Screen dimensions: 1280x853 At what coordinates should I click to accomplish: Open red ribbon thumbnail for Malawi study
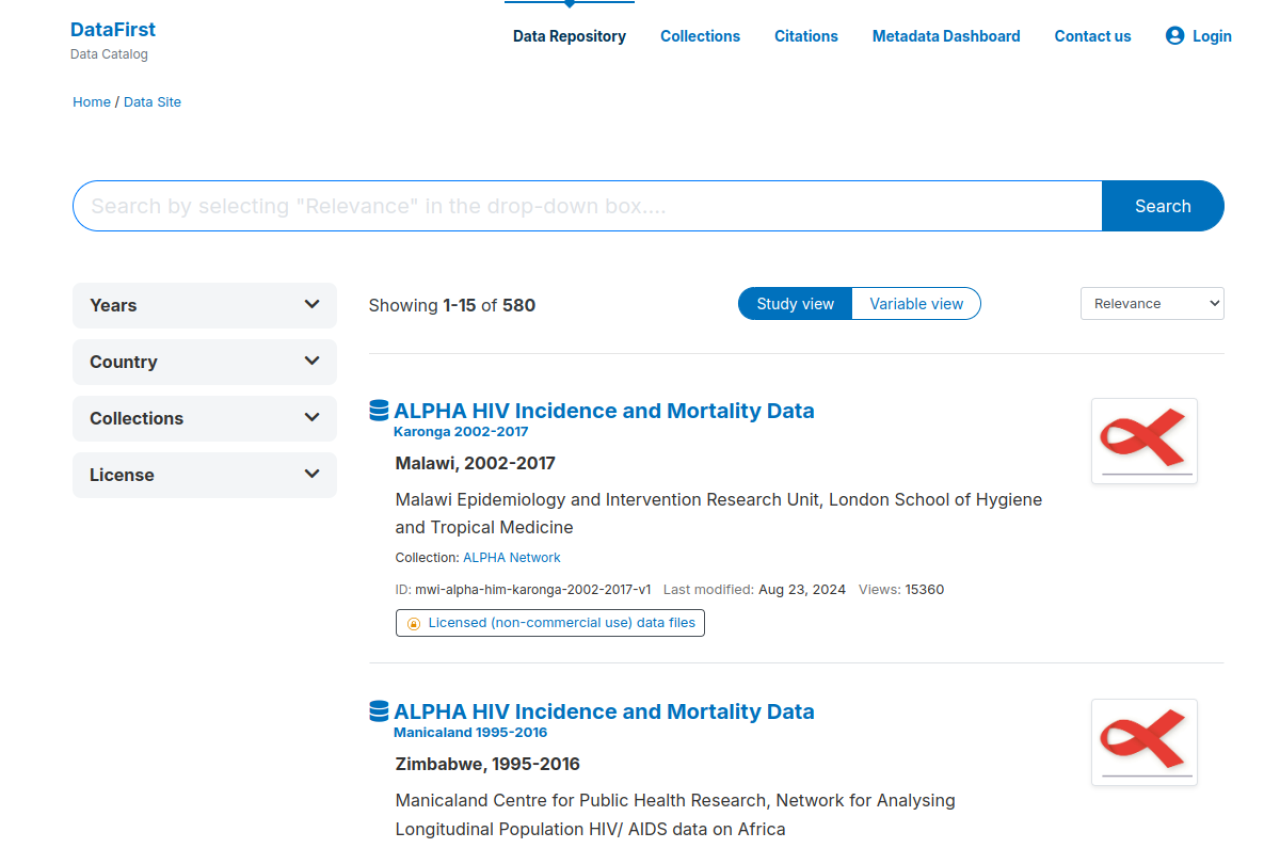coord(1144,441)
